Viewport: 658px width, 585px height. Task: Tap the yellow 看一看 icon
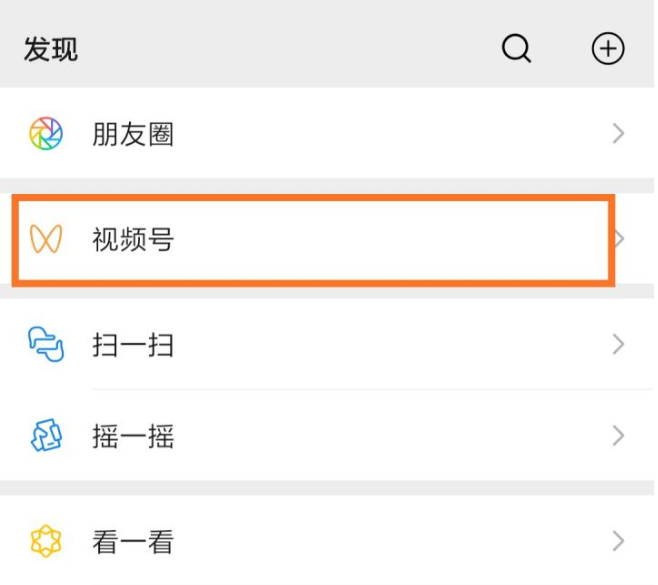[x=46, y=542]
